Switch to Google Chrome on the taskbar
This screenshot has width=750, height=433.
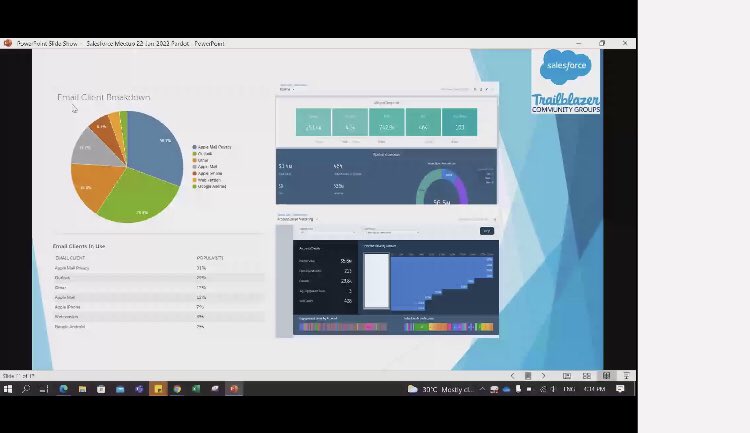click(x=177, y=389)
